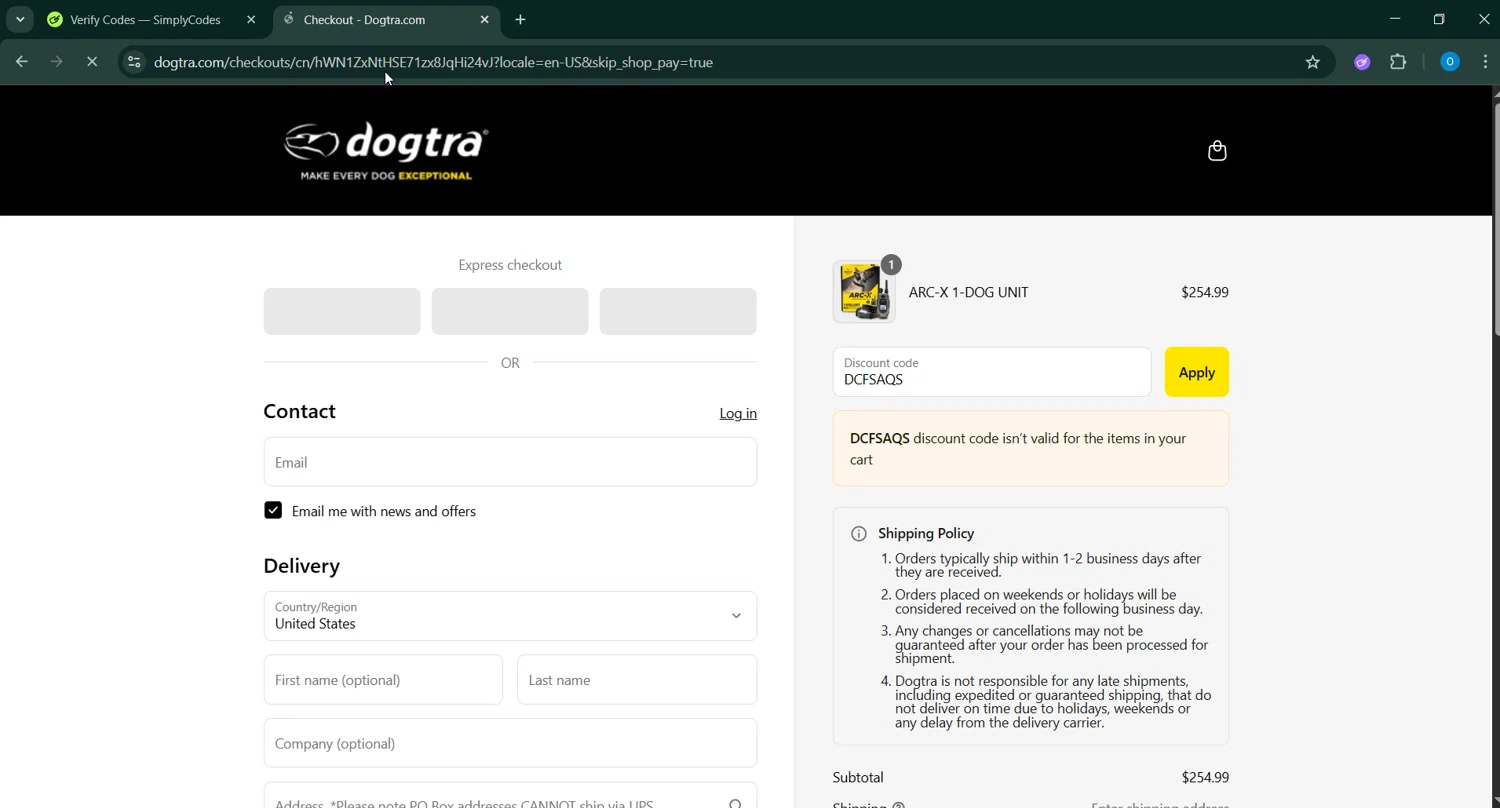Click the first express checkout button
The height and width of the screenshot is (808, 1500).
342,311
